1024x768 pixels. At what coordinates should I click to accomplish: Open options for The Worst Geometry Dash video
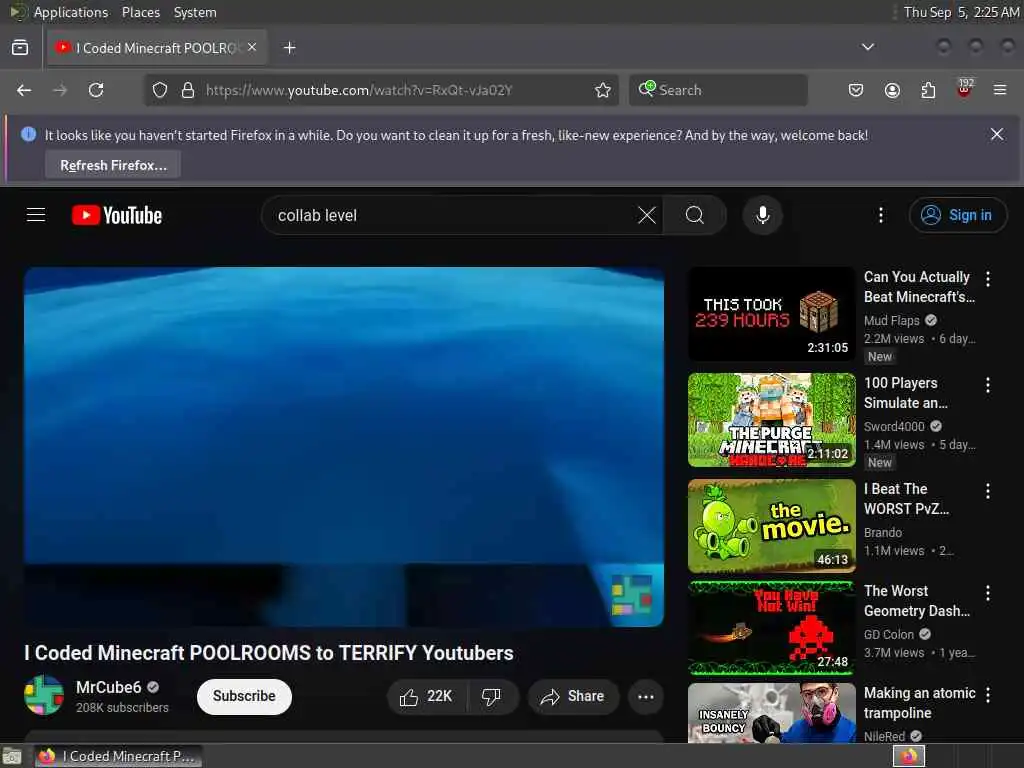[988, 593]
